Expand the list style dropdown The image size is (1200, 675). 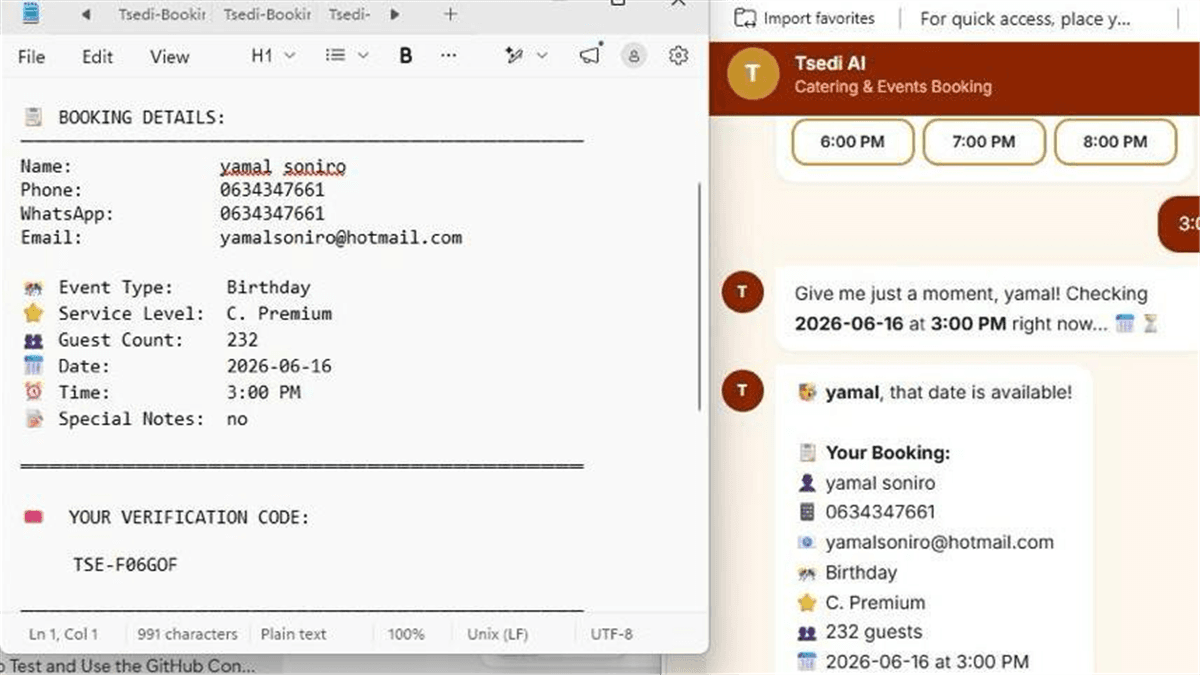click(x=347, y=56)
